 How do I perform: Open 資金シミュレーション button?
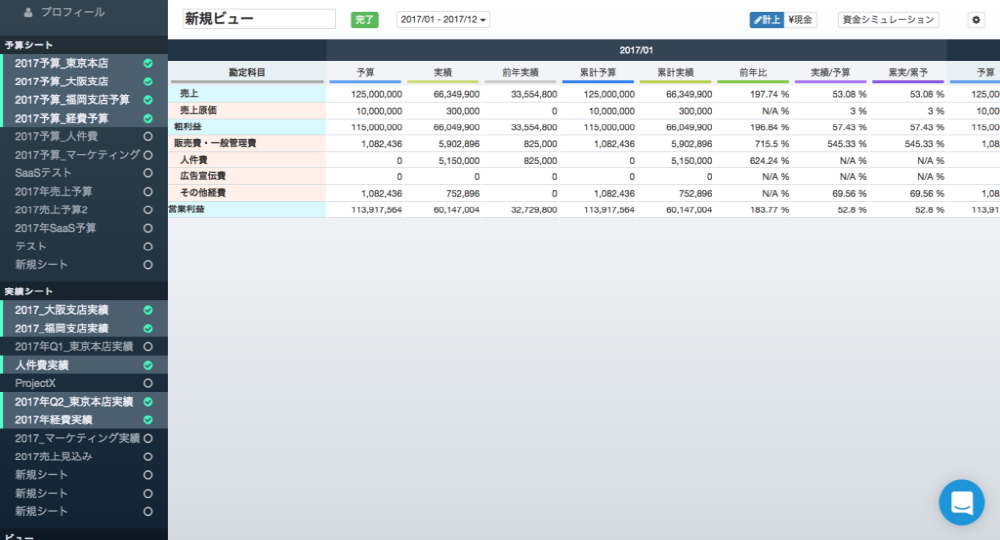point(888,20)
